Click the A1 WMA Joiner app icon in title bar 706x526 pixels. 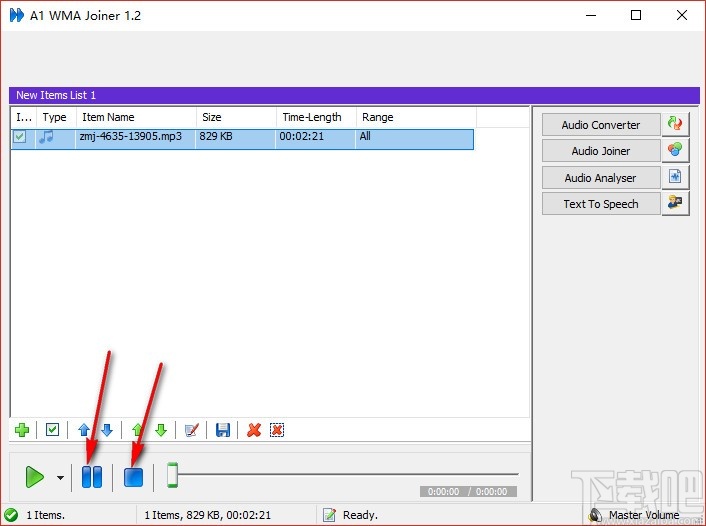pos(17,15)
